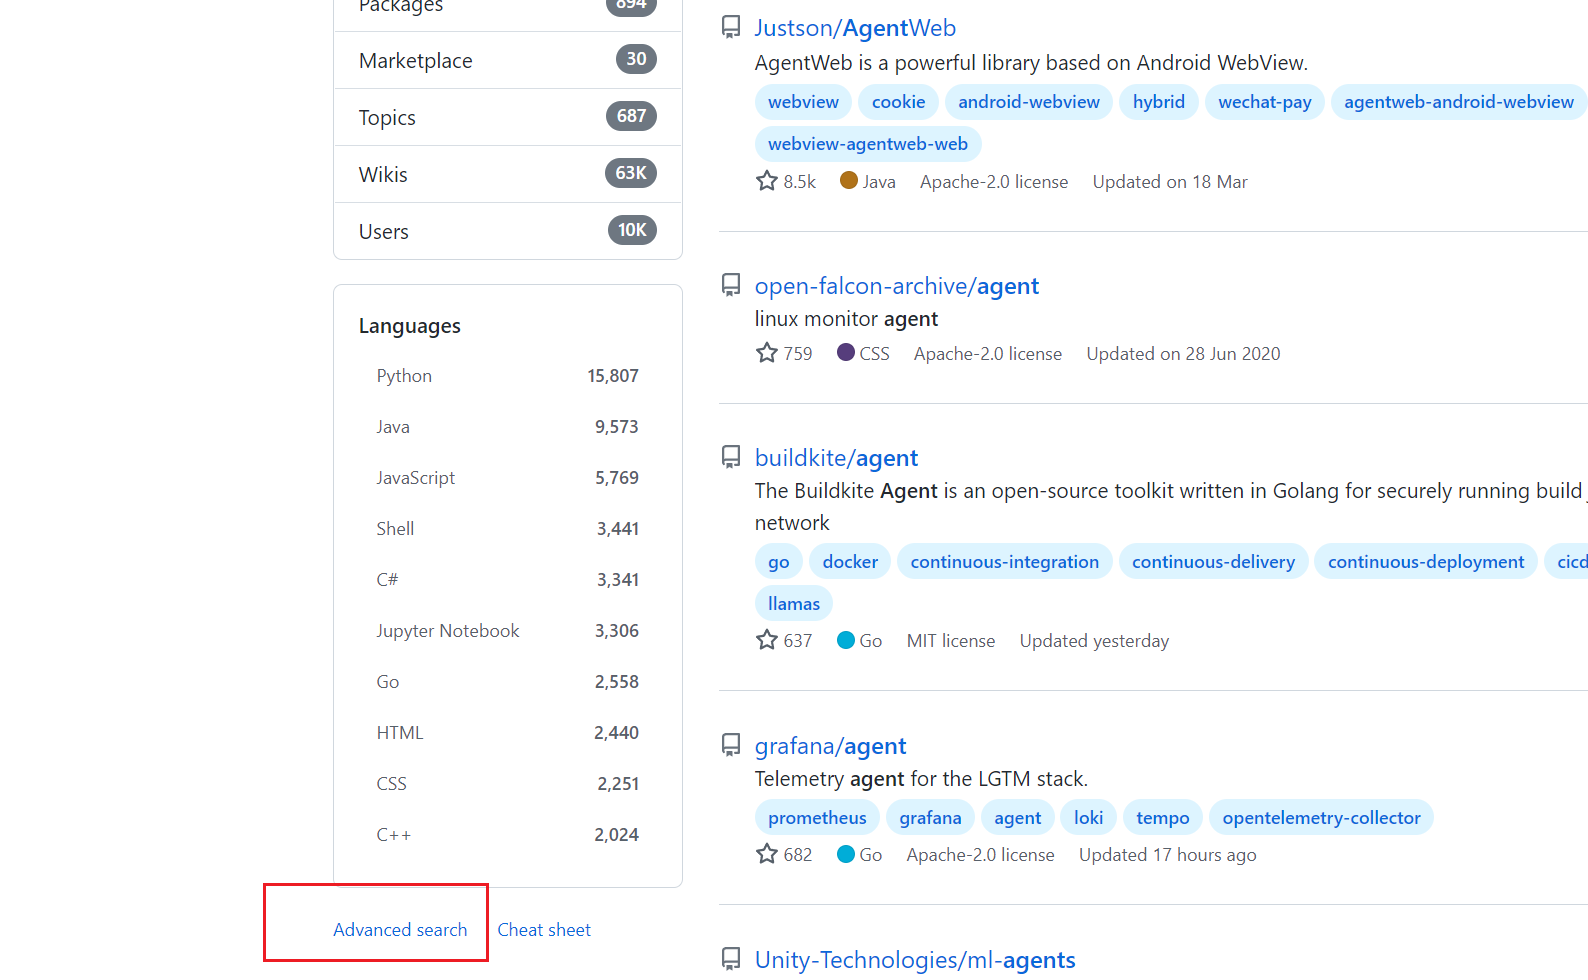
Task: Select the webview topic tag
Action: coord(803,102)
